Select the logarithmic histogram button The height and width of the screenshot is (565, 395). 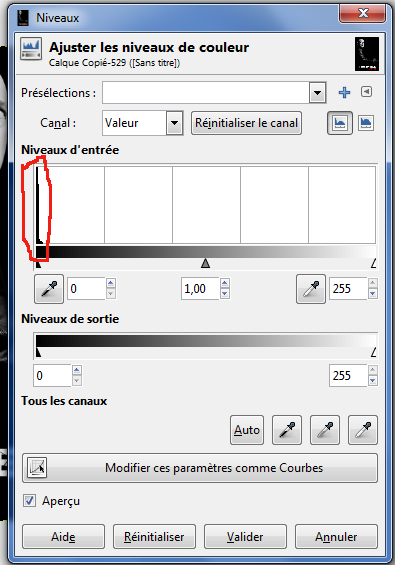366,123
